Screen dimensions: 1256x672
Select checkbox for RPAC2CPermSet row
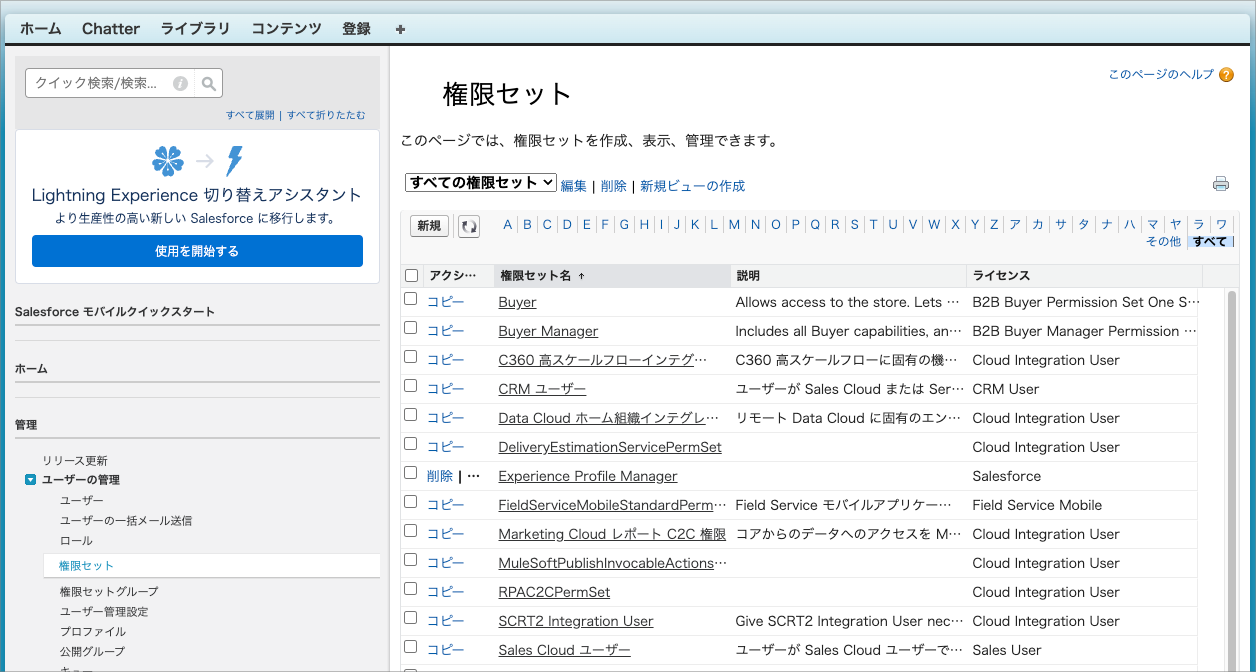pyautogui.click(x=410, y=589)
